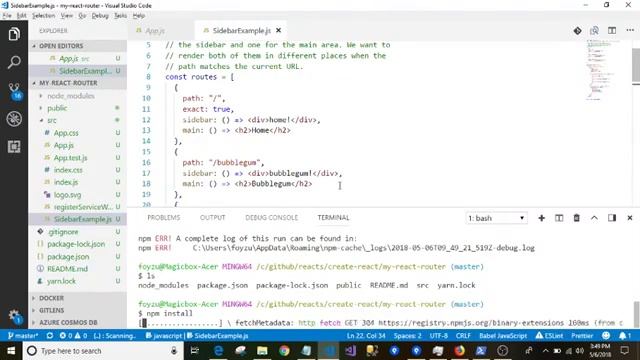
Task: Open the File menu
Action: click(7, 16)
